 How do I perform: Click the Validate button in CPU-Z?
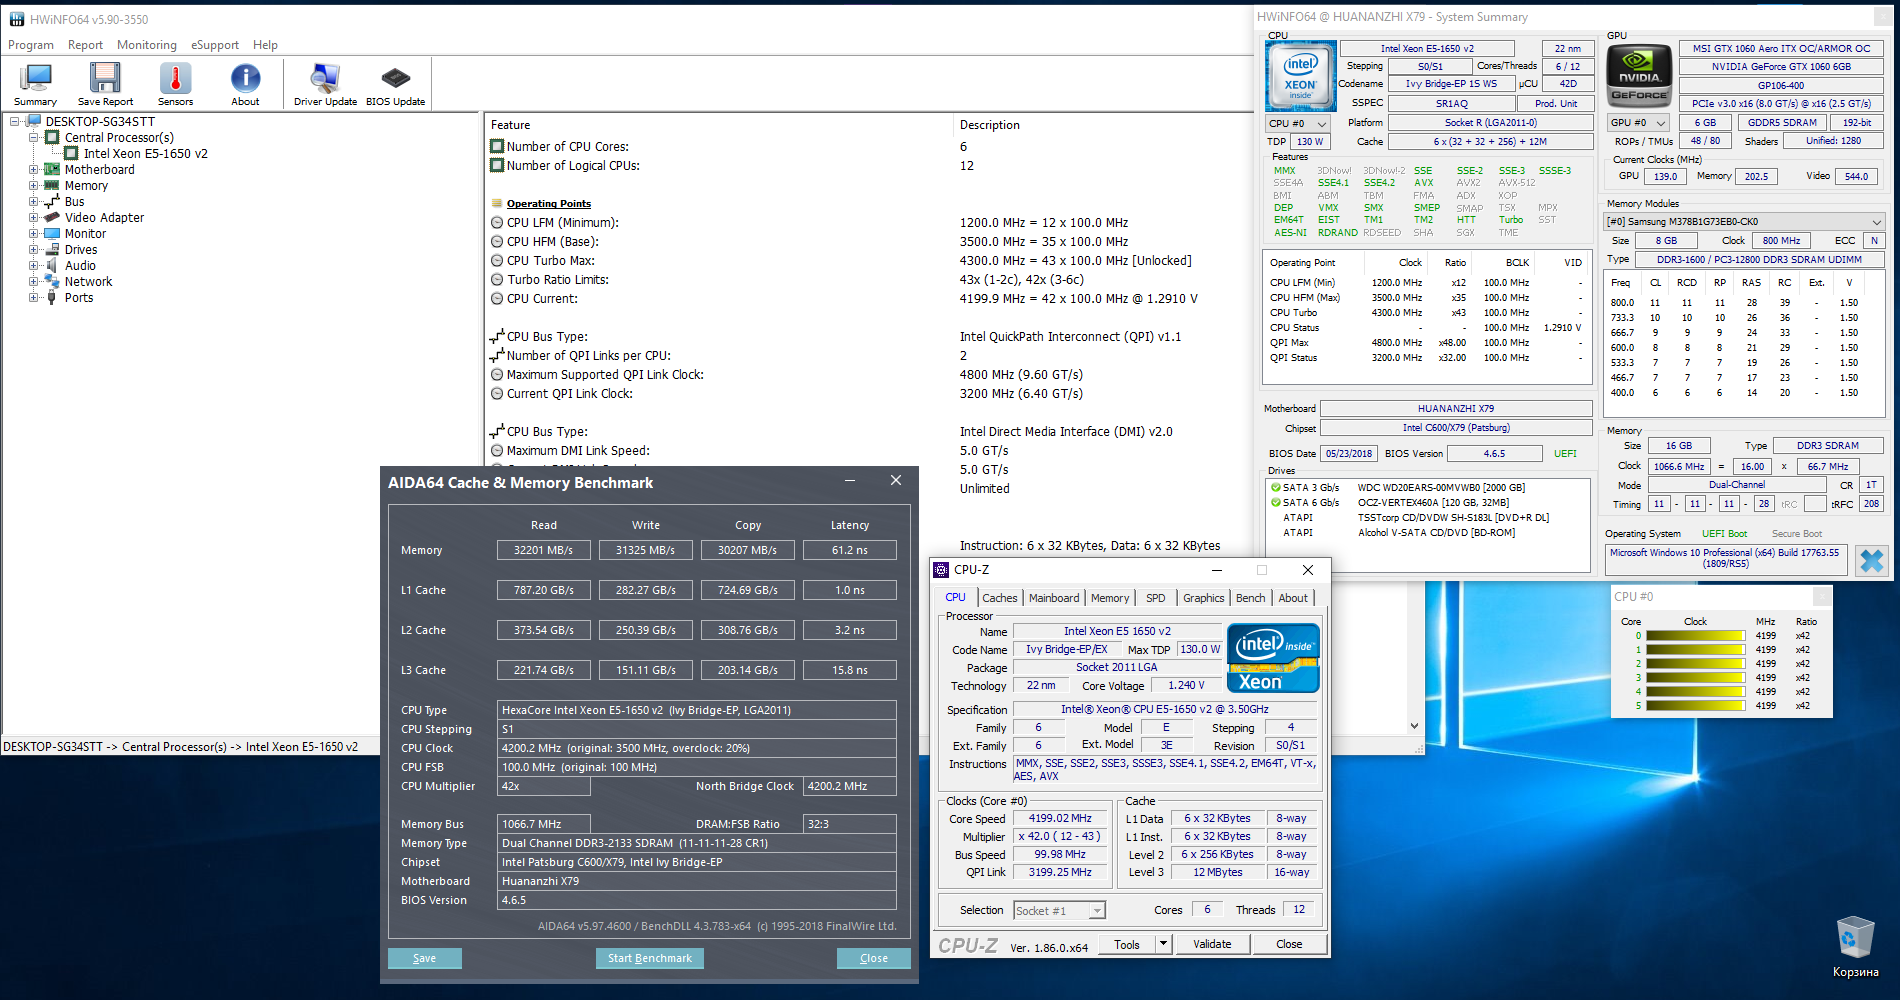tap(1212, 944)
